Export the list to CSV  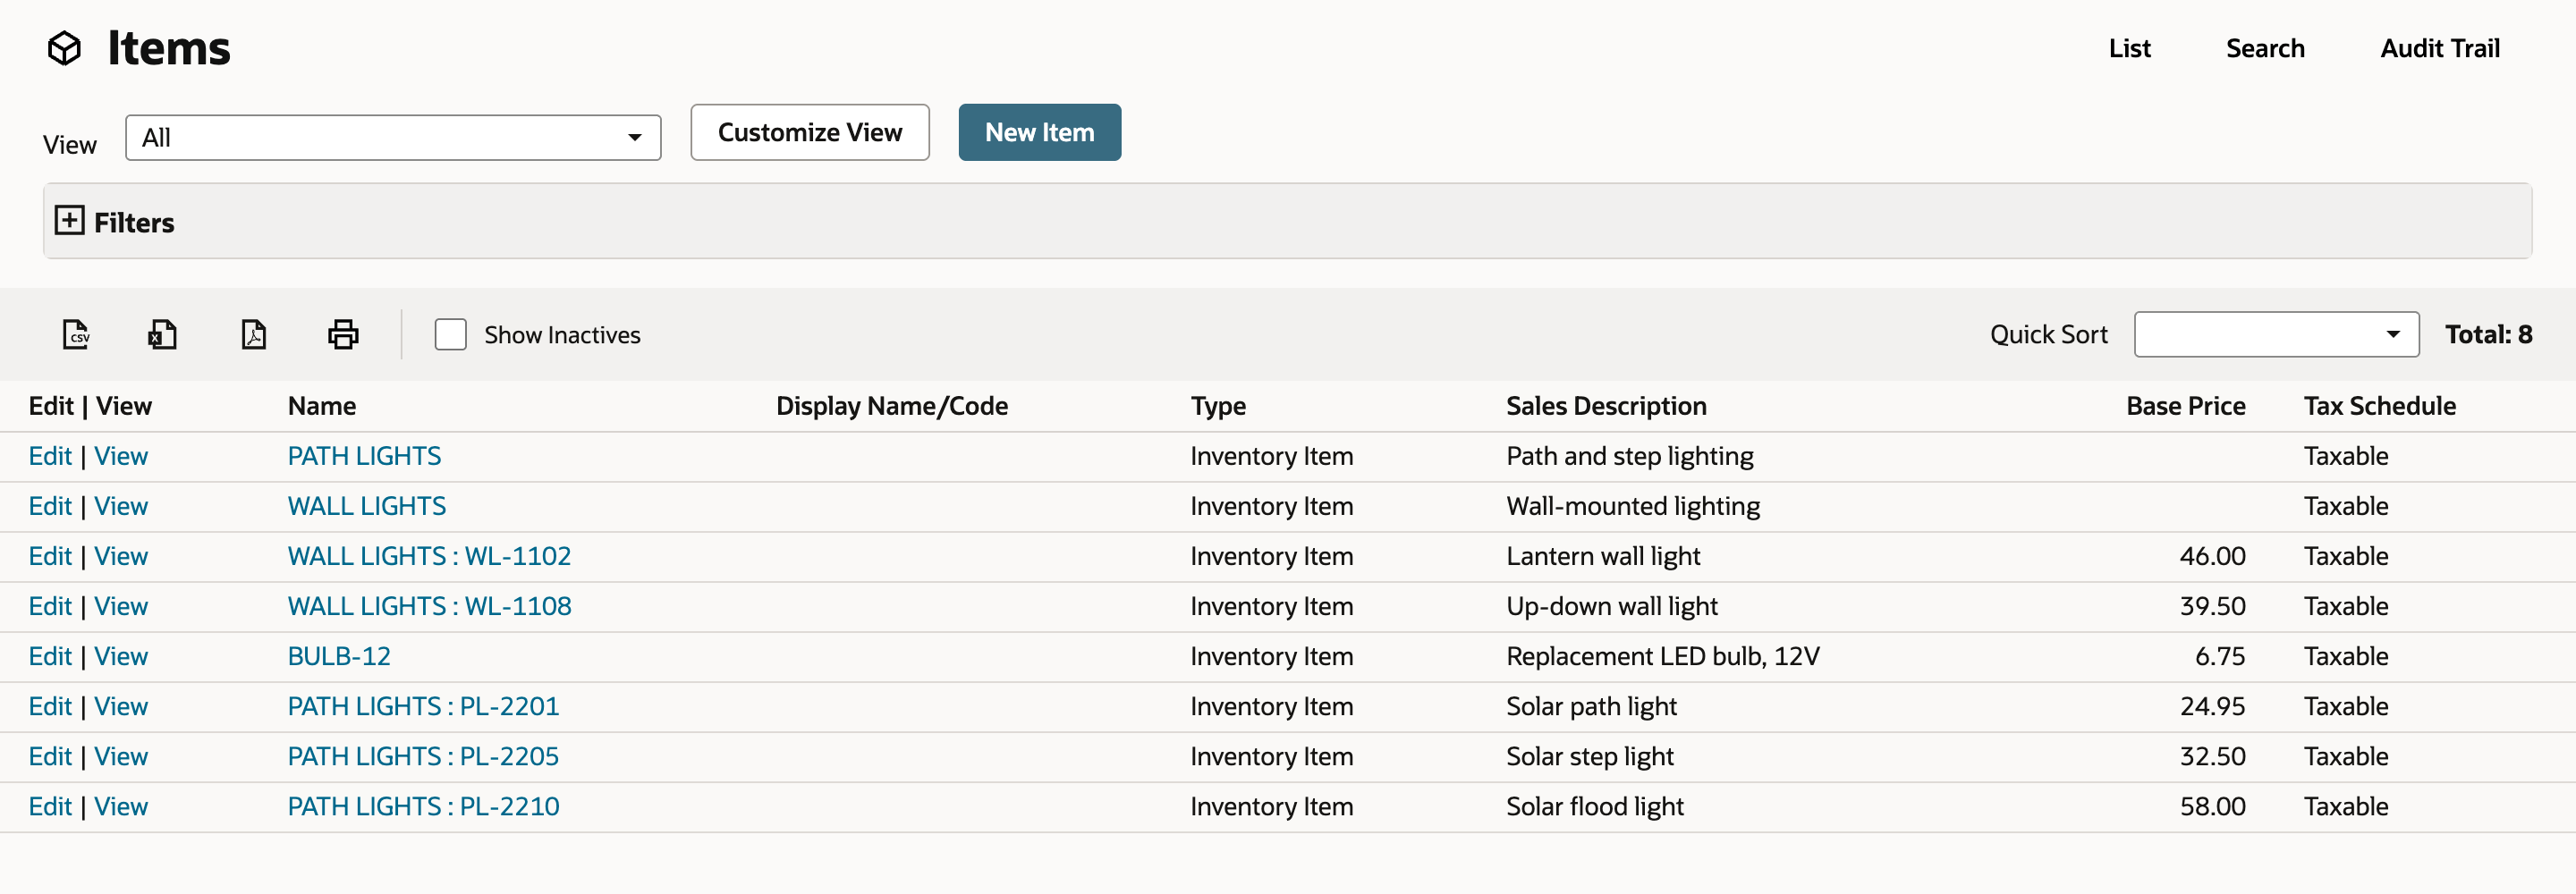pos(76,334)
